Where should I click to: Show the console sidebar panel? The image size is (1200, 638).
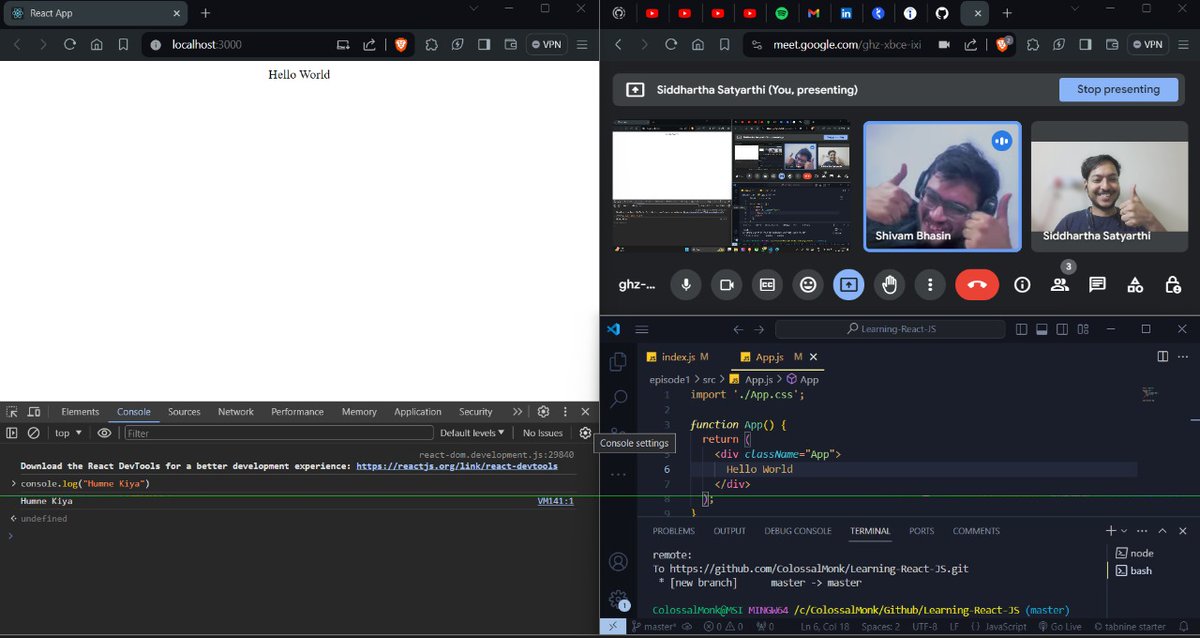pos(12,433)
